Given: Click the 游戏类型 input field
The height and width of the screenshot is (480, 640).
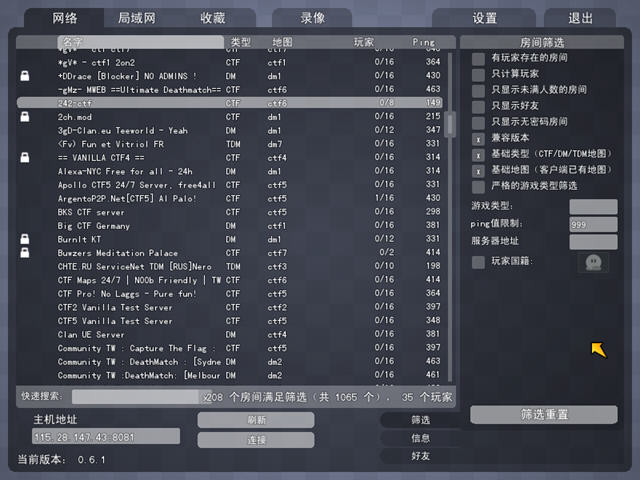Looking at the screenshot, I should tap(593, 207).
